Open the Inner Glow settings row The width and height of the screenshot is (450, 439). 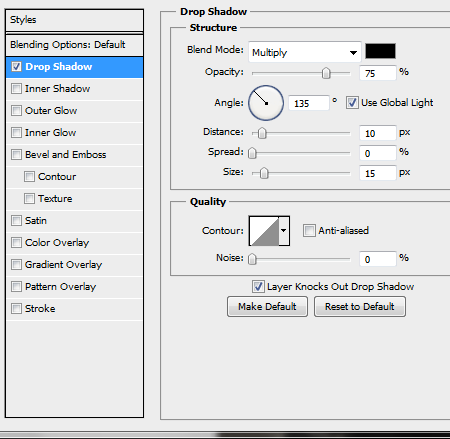coord(75,133)
